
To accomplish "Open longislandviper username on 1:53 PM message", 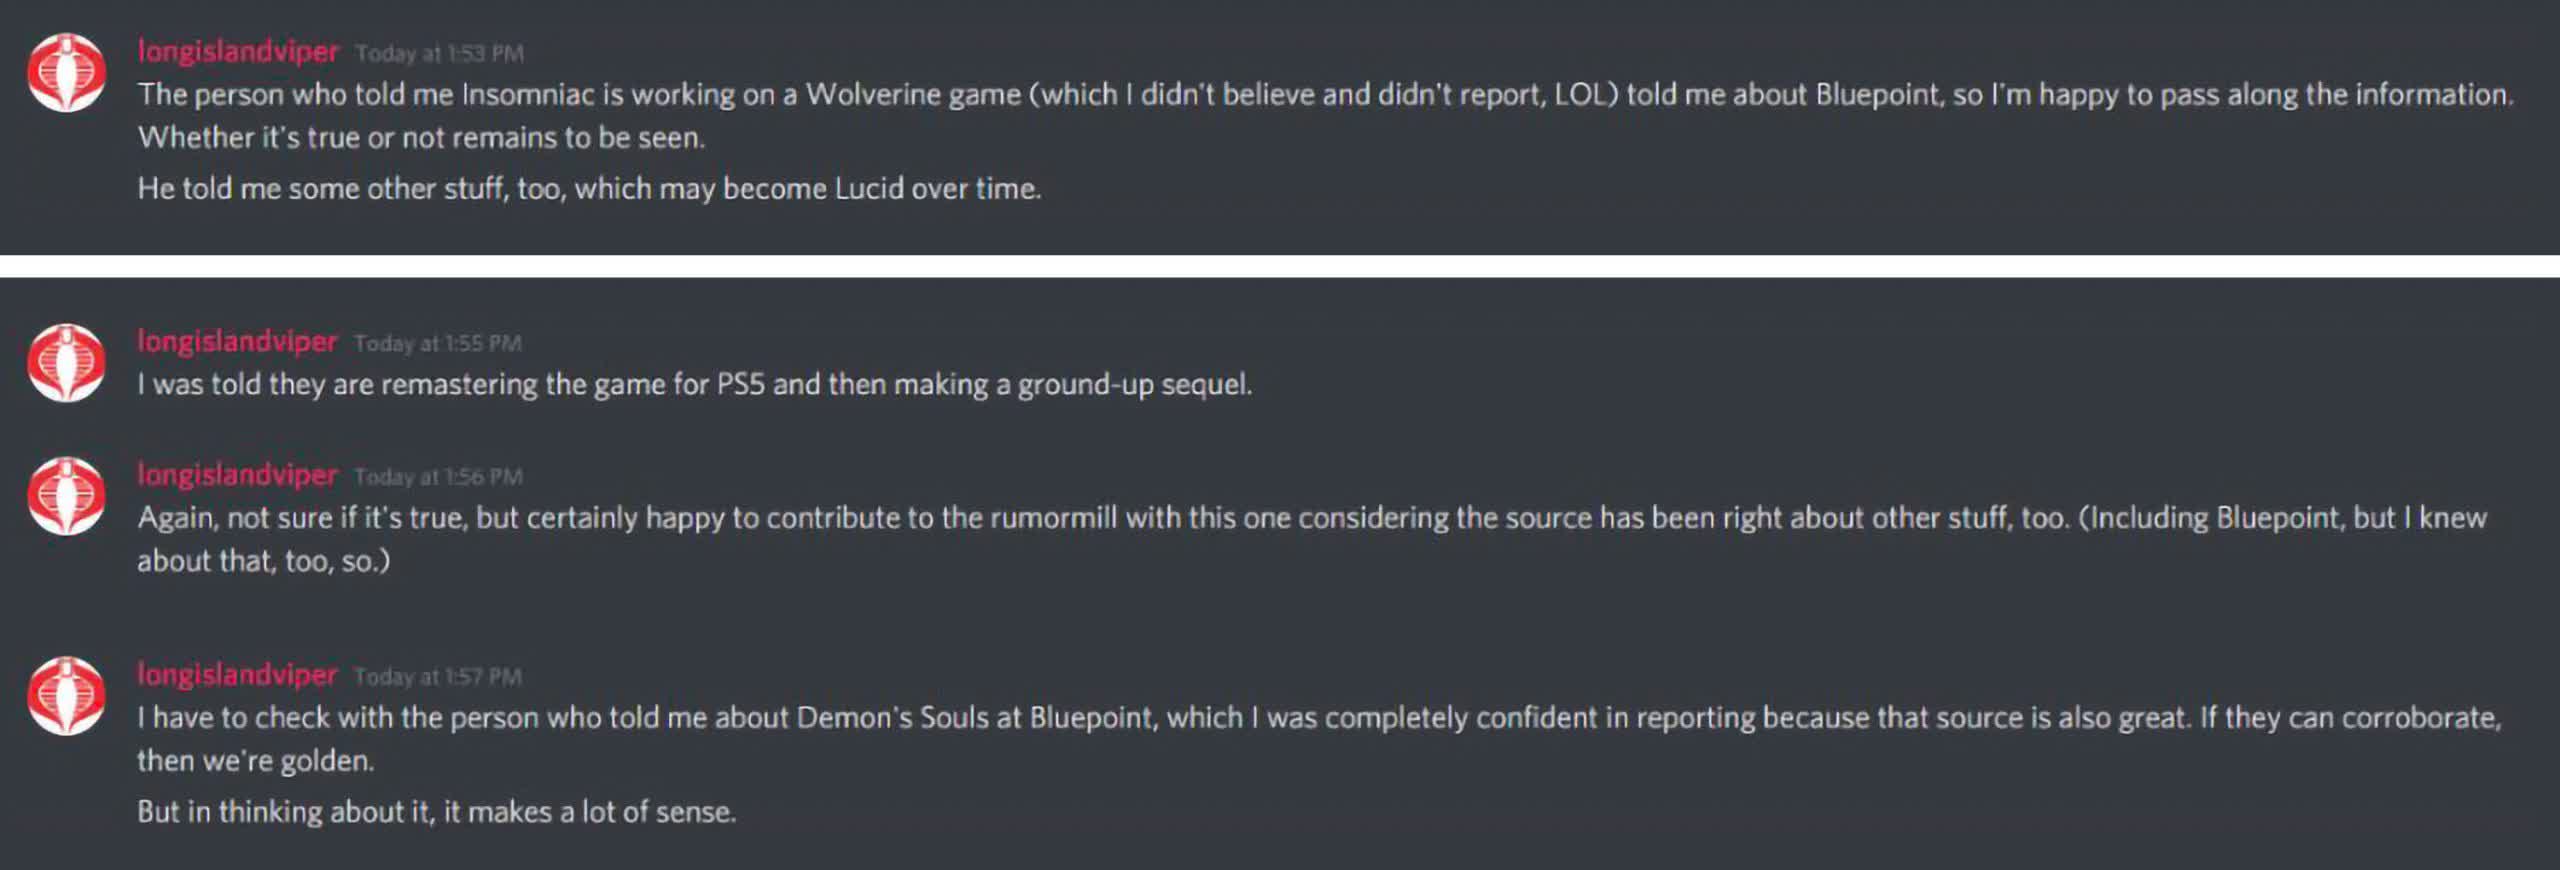I will [238, 51].
